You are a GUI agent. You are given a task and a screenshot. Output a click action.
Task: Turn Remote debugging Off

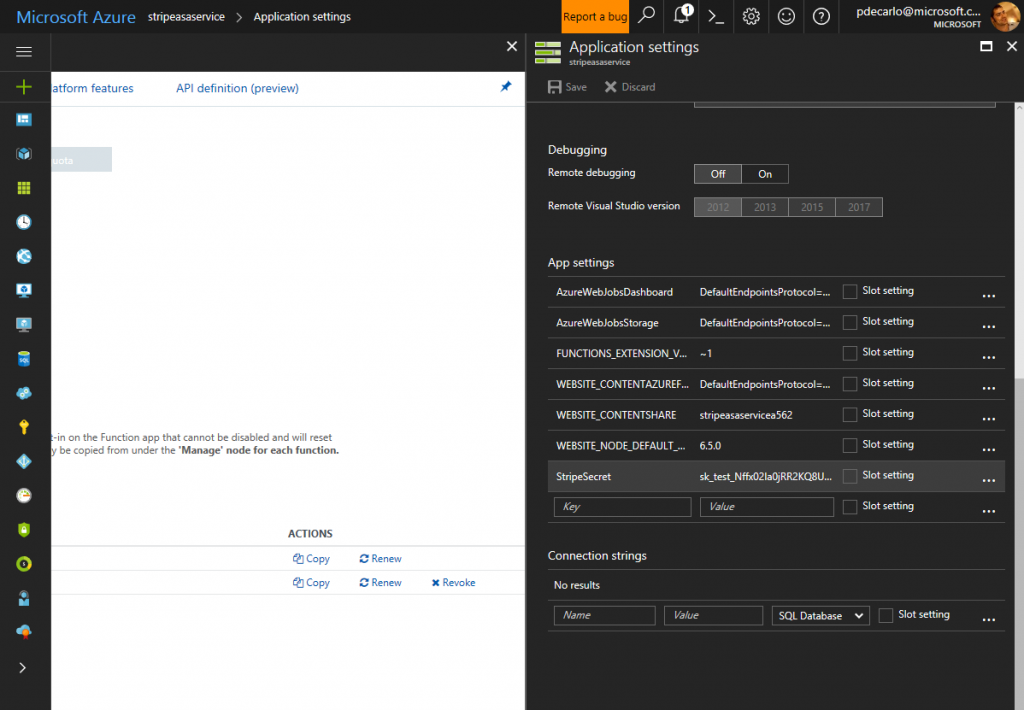718,174
